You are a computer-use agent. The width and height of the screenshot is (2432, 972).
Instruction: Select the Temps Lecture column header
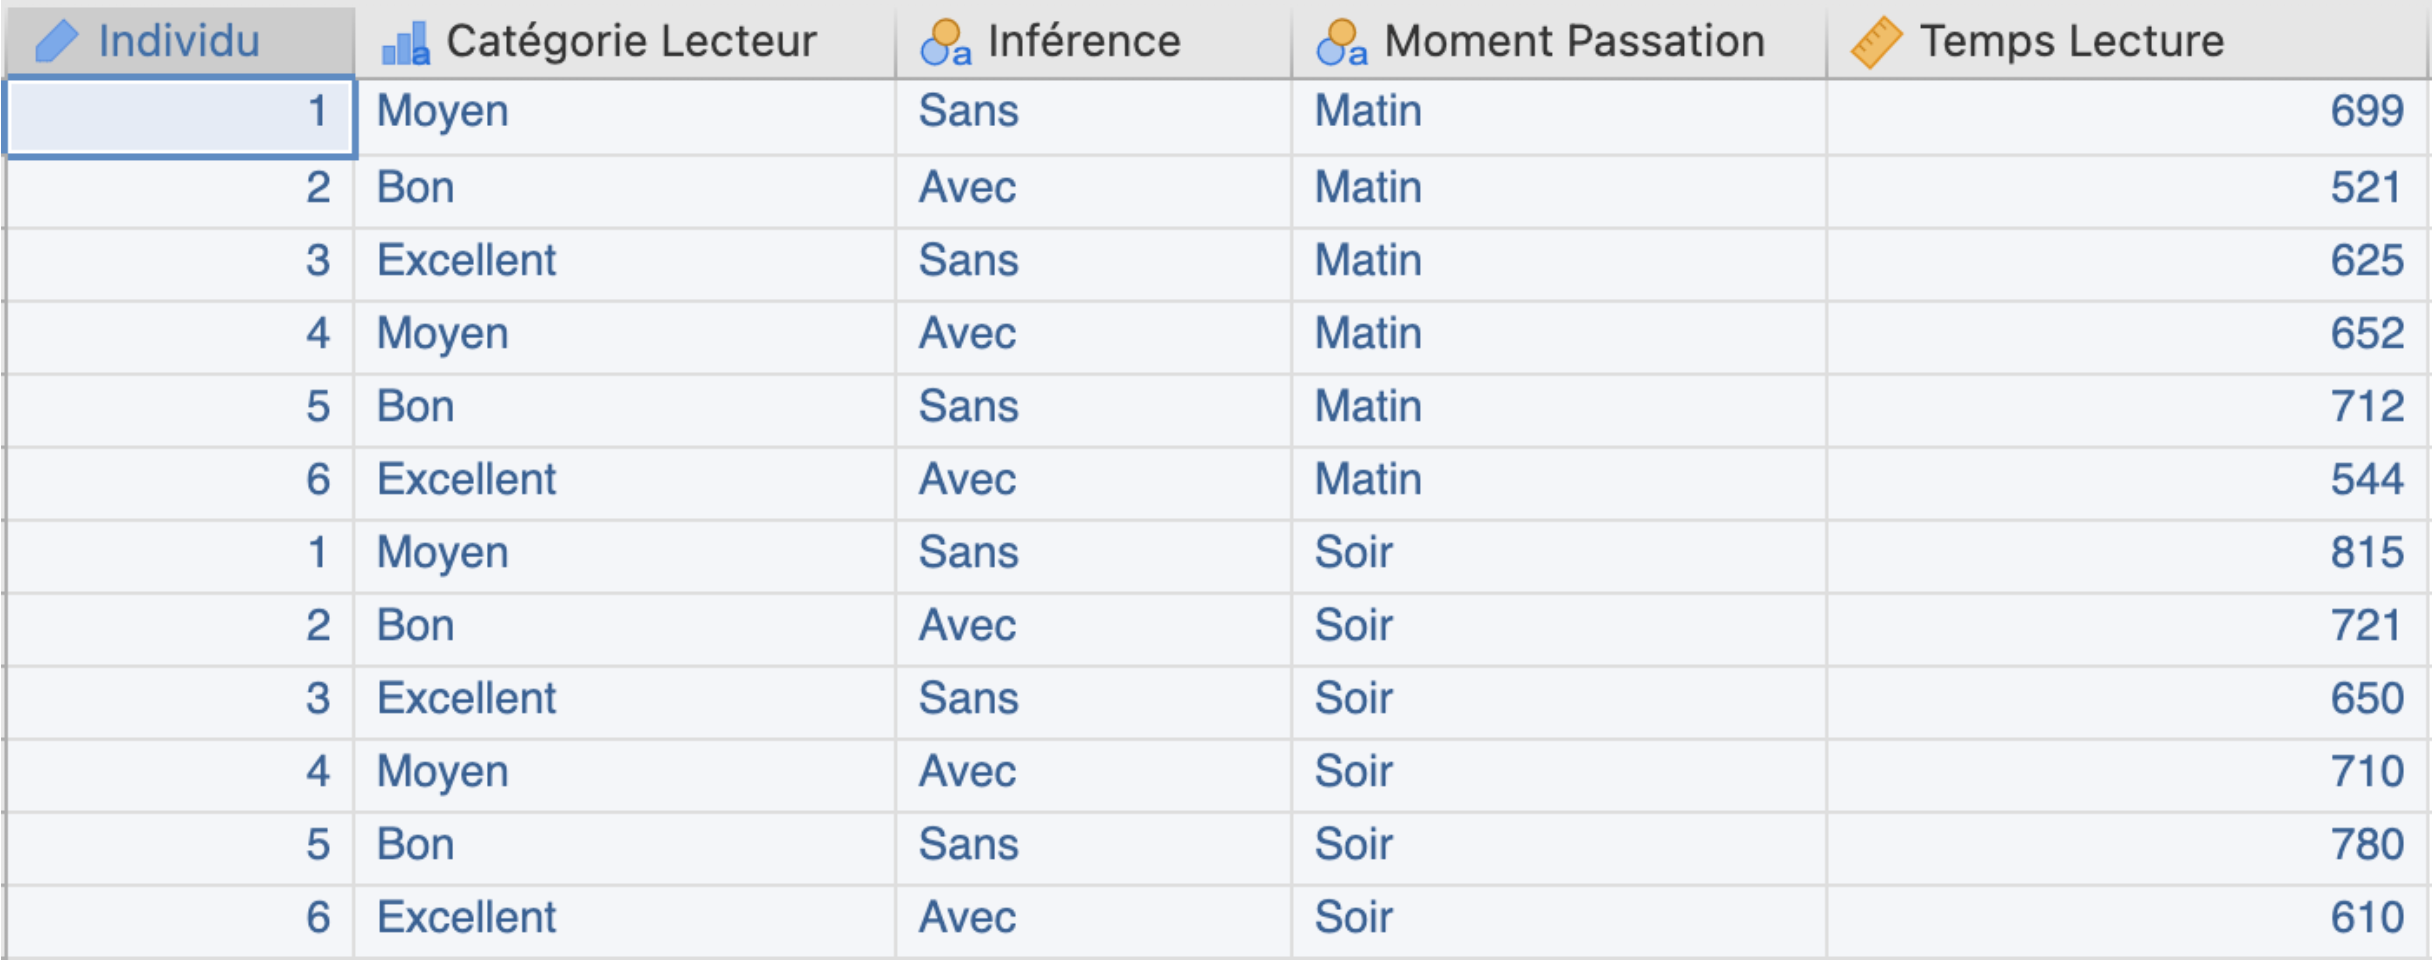pyautogui.click(x=2128, y=42)
